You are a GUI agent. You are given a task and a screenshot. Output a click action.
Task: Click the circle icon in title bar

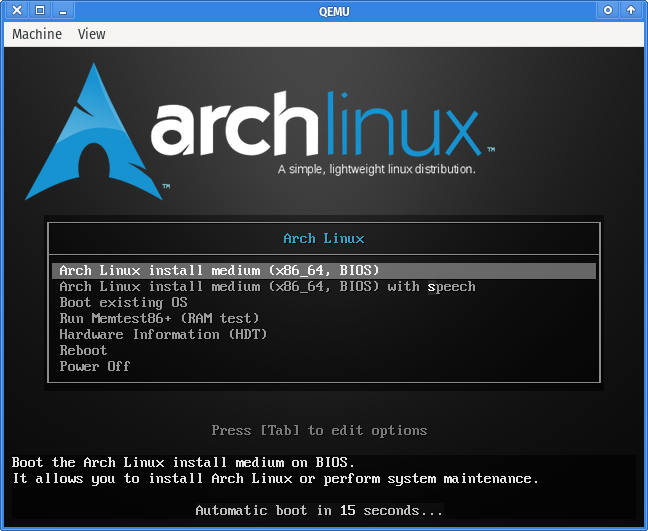click(x=608, y=10)
